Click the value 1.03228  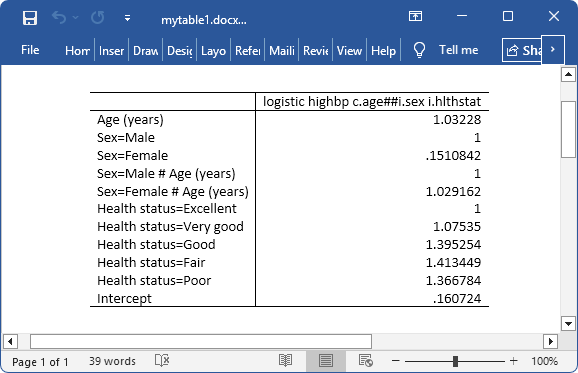pyautogui.click(x=457, y=120)
